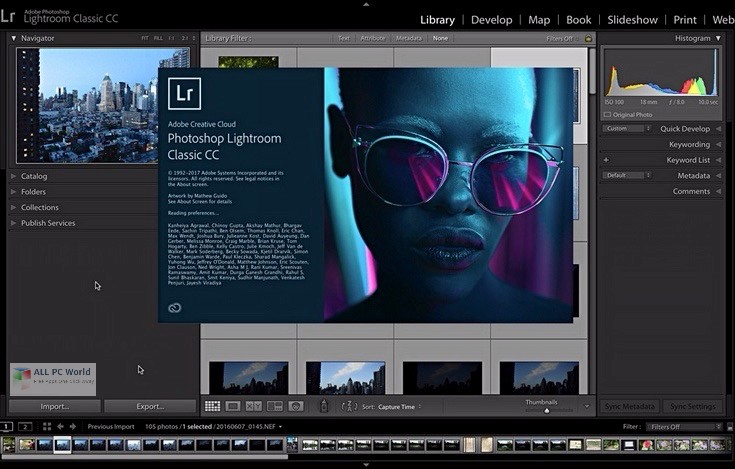Set Navigator zoom to FILL
This screenshot has height=469, width=735.
pyautogui.click(x=158, y=38)
